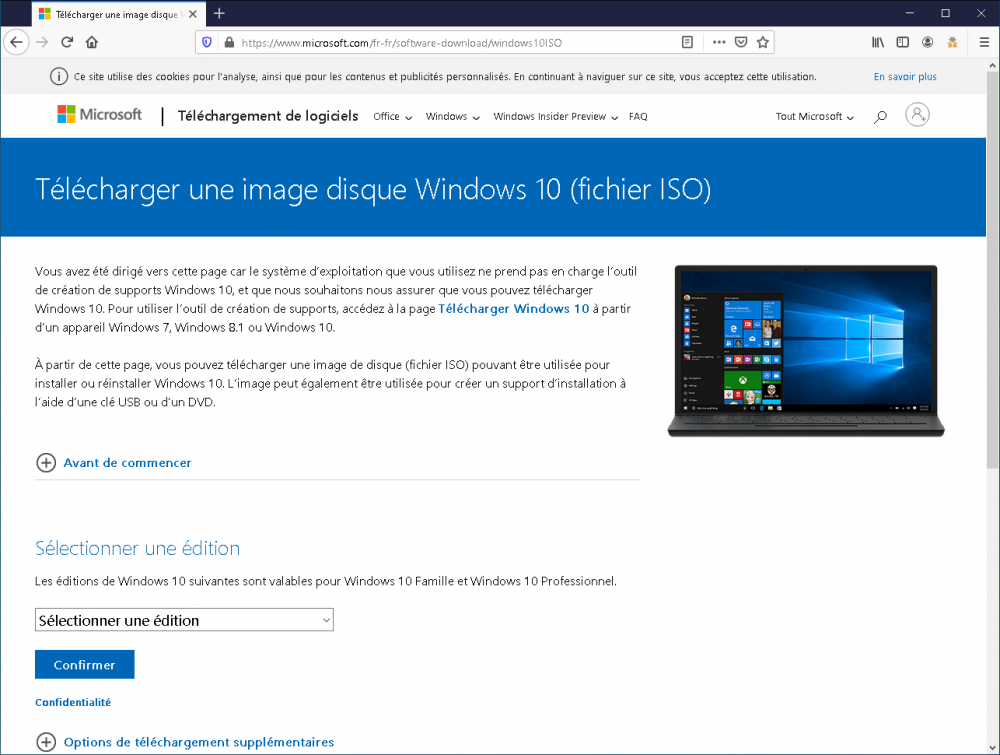
Task: Click the Windows 10 laptop image
Action: (x=805, y=351)
